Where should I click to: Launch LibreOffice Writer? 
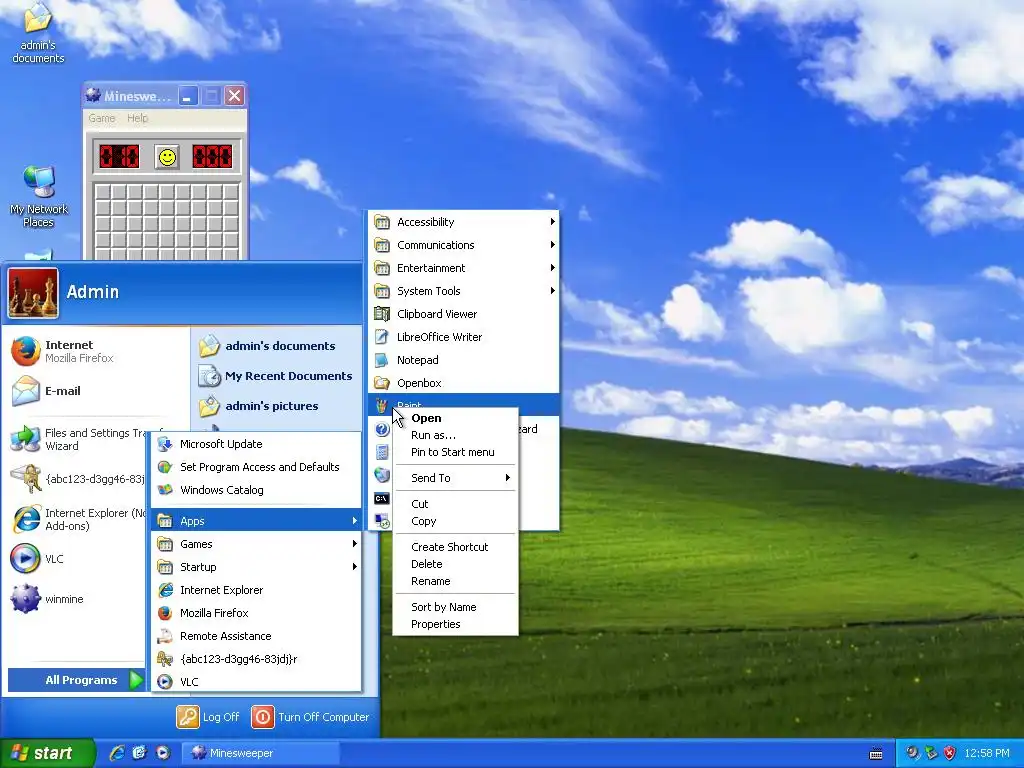coord(464,337)
